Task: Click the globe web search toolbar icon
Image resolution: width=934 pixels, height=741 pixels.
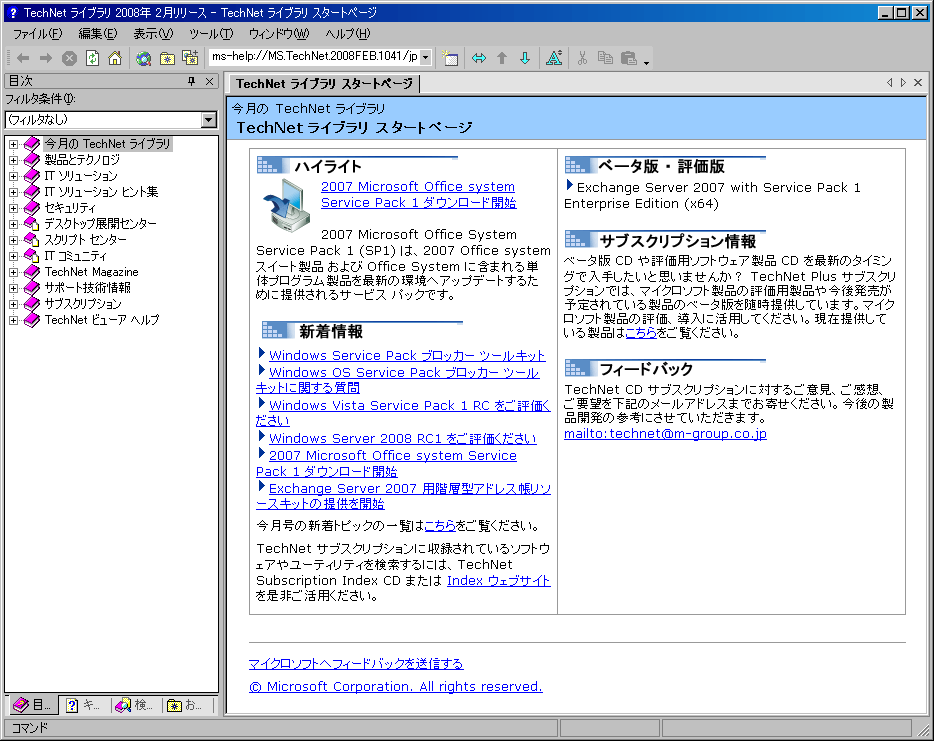Action: [144, 58]
